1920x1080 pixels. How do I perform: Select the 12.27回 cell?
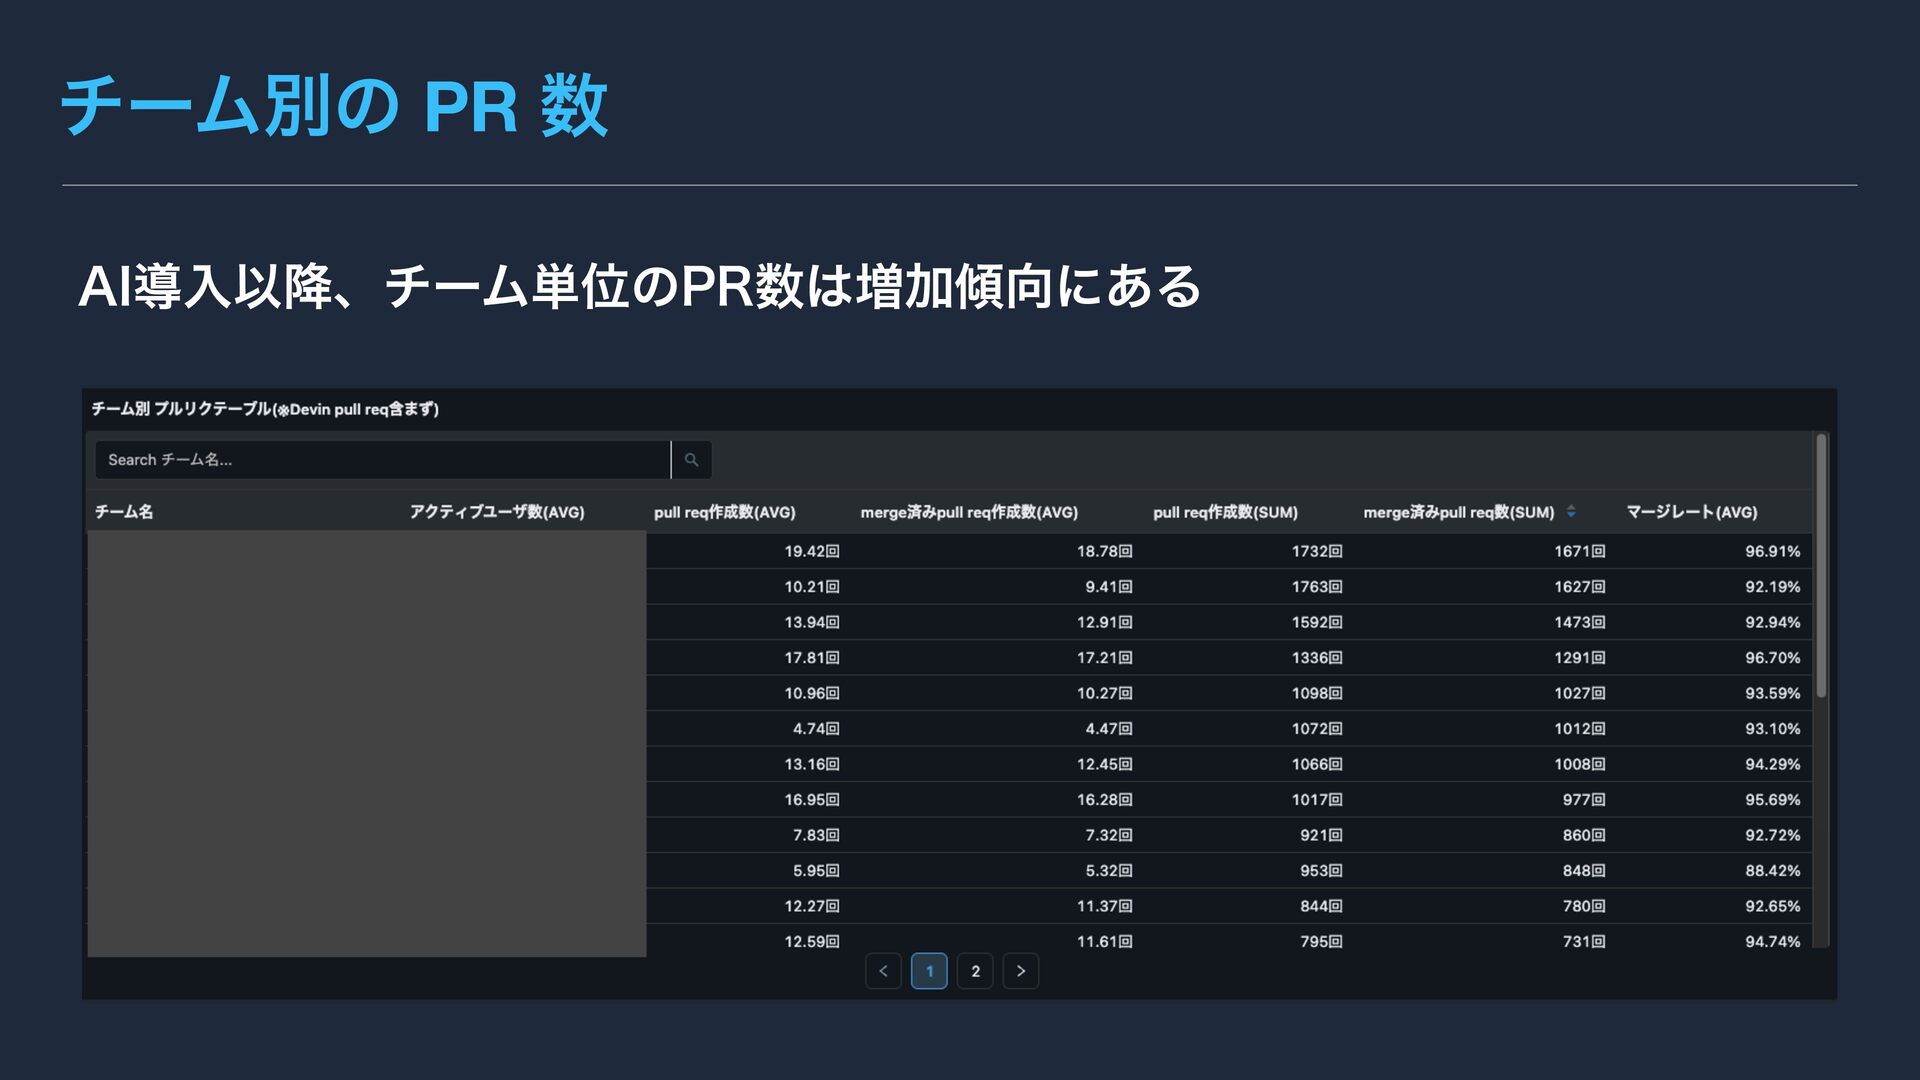(x=812, y=906)
